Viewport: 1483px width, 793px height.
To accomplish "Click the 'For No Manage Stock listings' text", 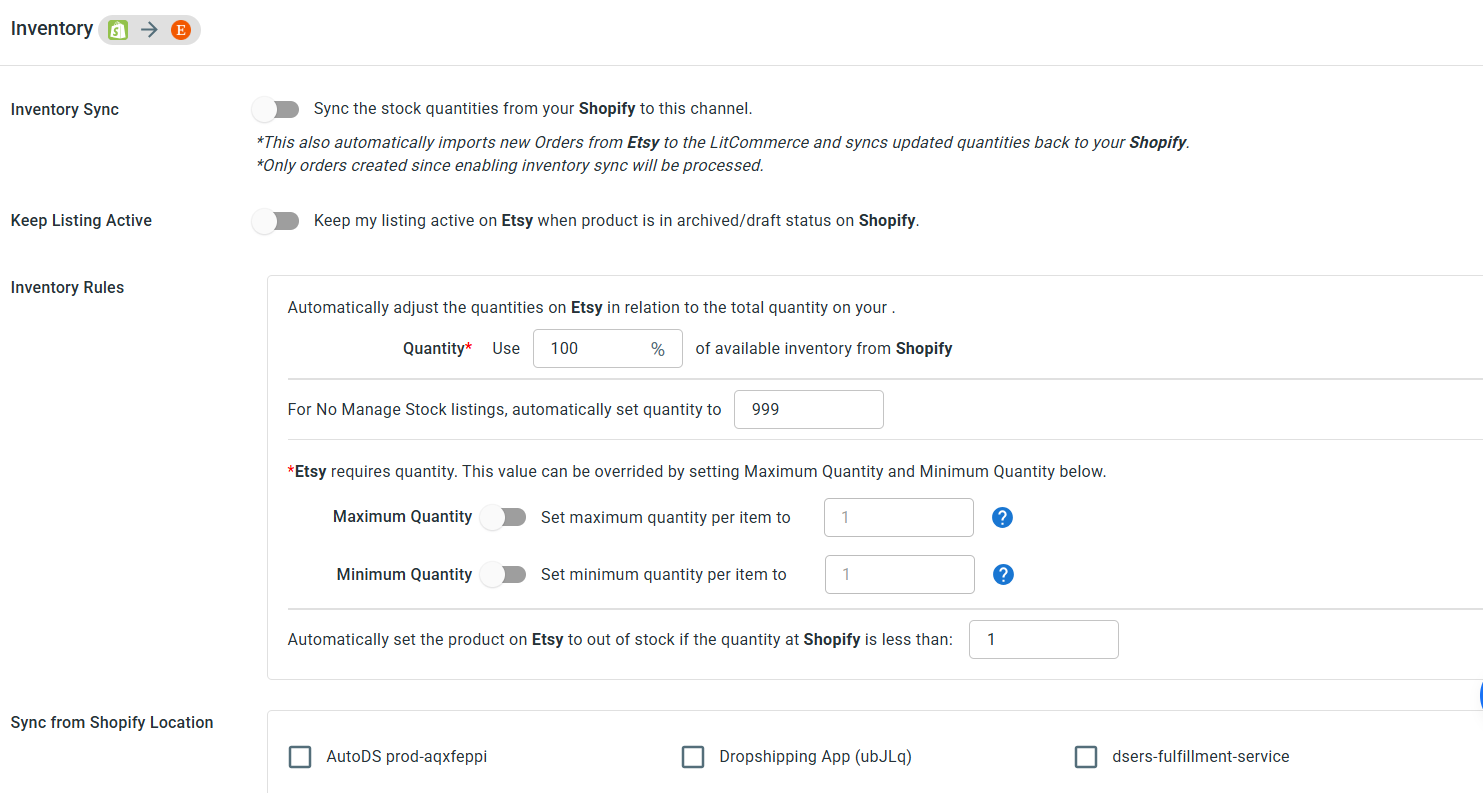I will [x=505, y=410].
